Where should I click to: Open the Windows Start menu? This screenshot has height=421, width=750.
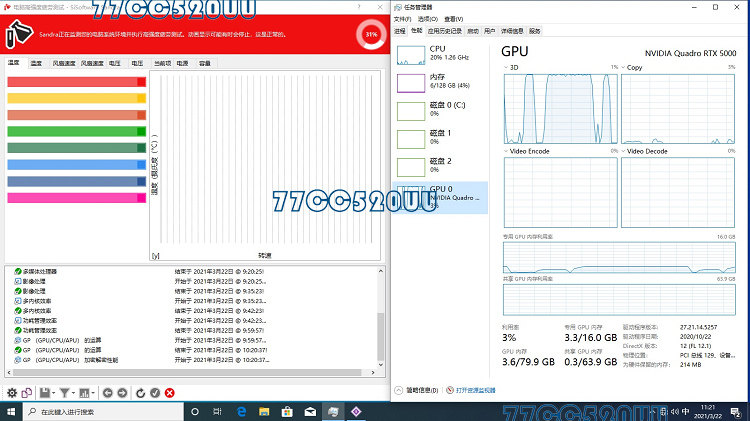[x=11, y=411]
